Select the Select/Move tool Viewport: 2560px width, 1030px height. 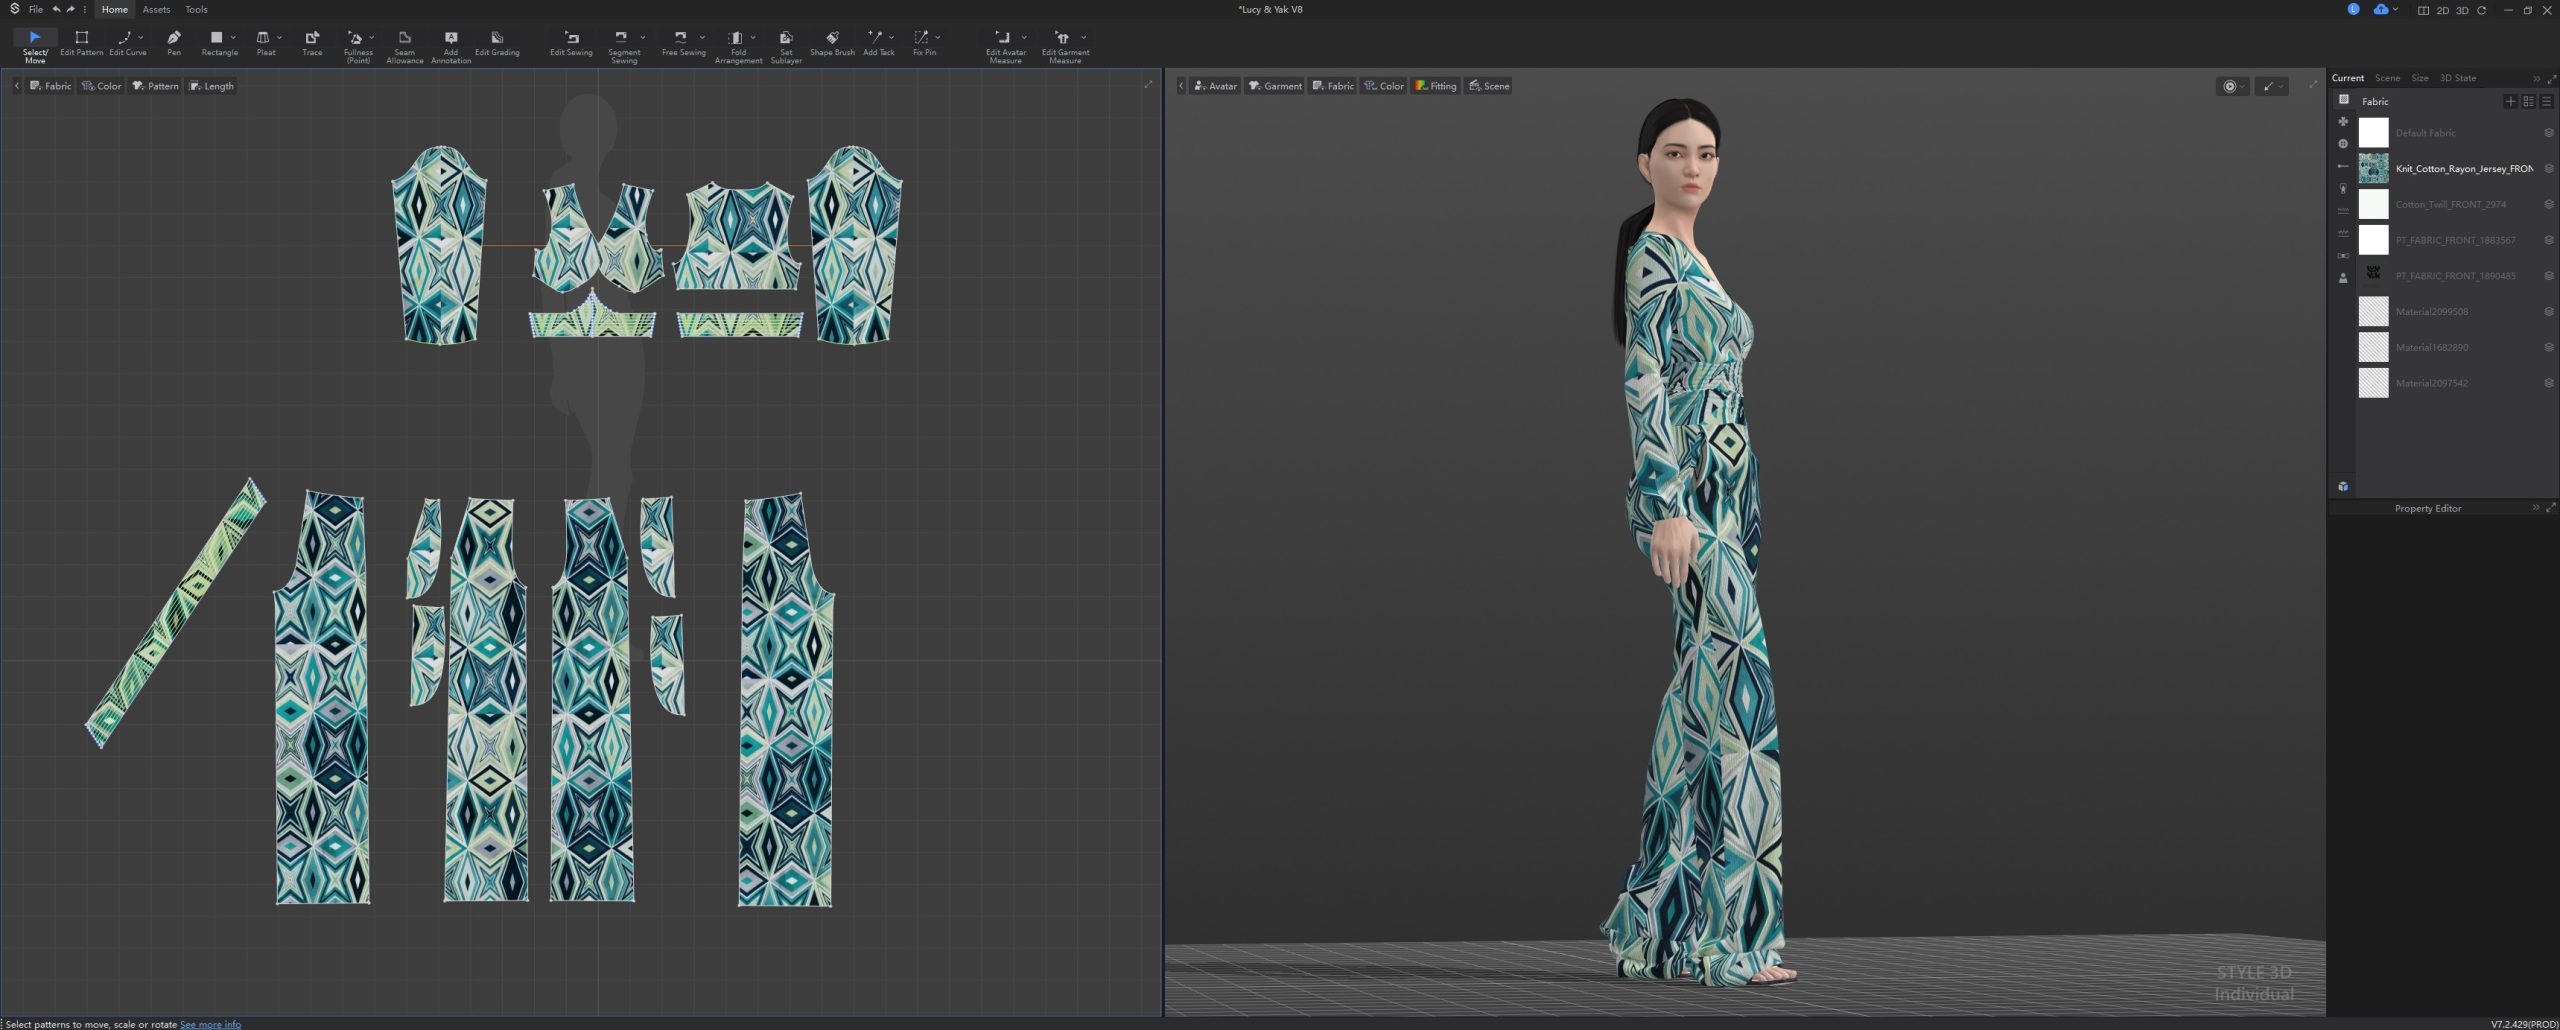34,46
